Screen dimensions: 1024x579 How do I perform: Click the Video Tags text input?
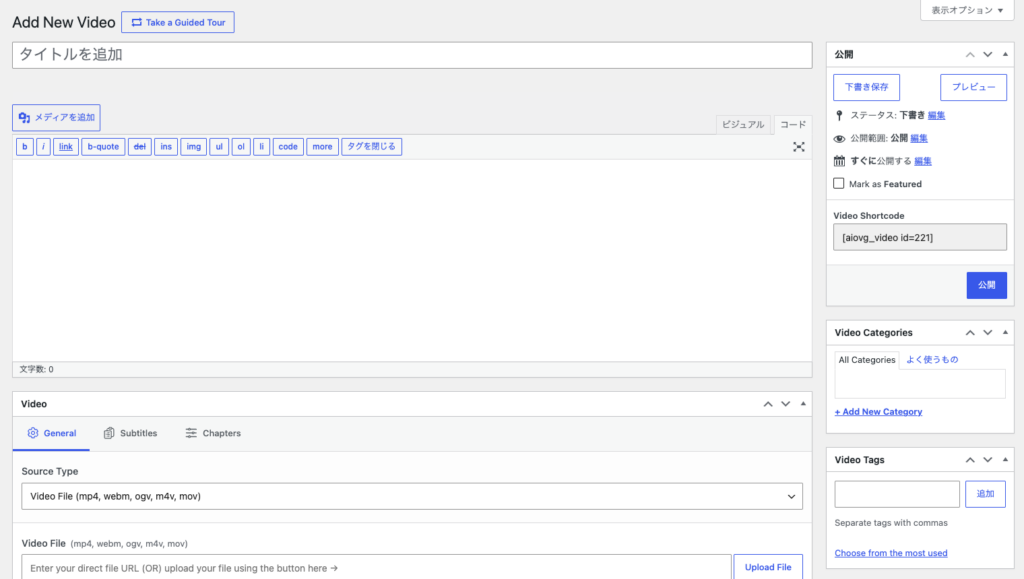pos(897,494)
